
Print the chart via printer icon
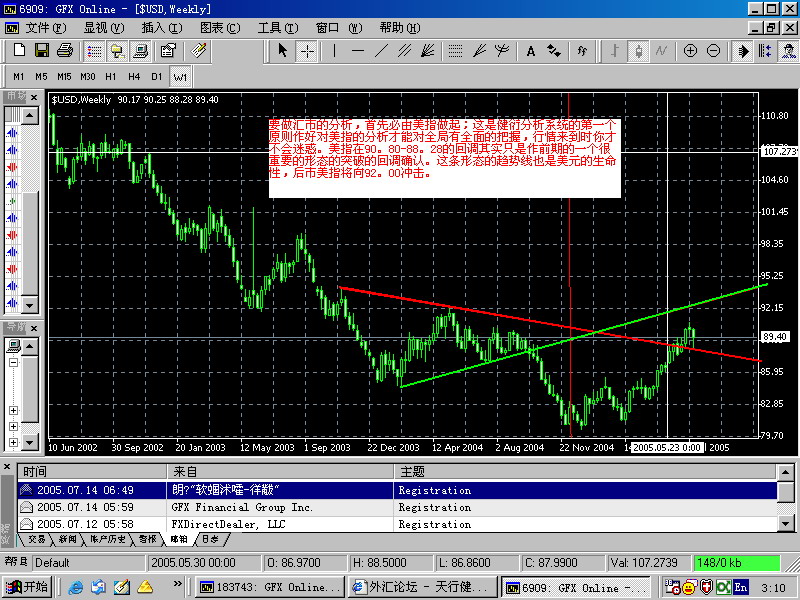[x=65, y=51]
